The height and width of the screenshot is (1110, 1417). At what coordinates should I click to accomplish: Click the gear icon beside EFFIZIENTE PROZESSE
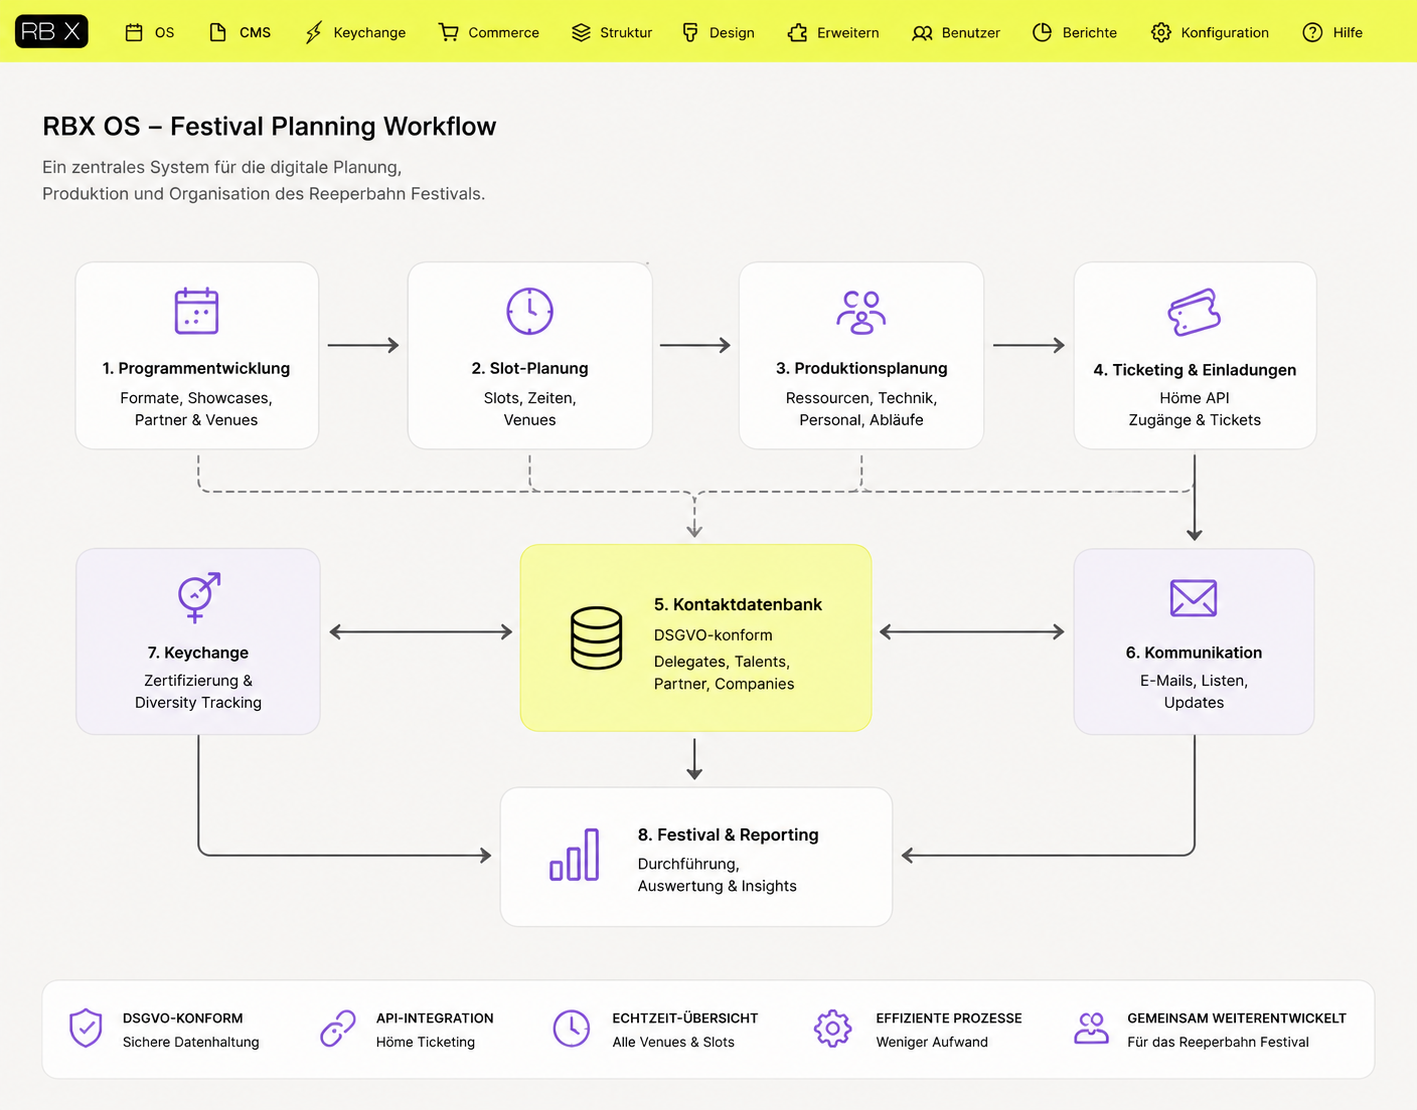(832, 1028)
